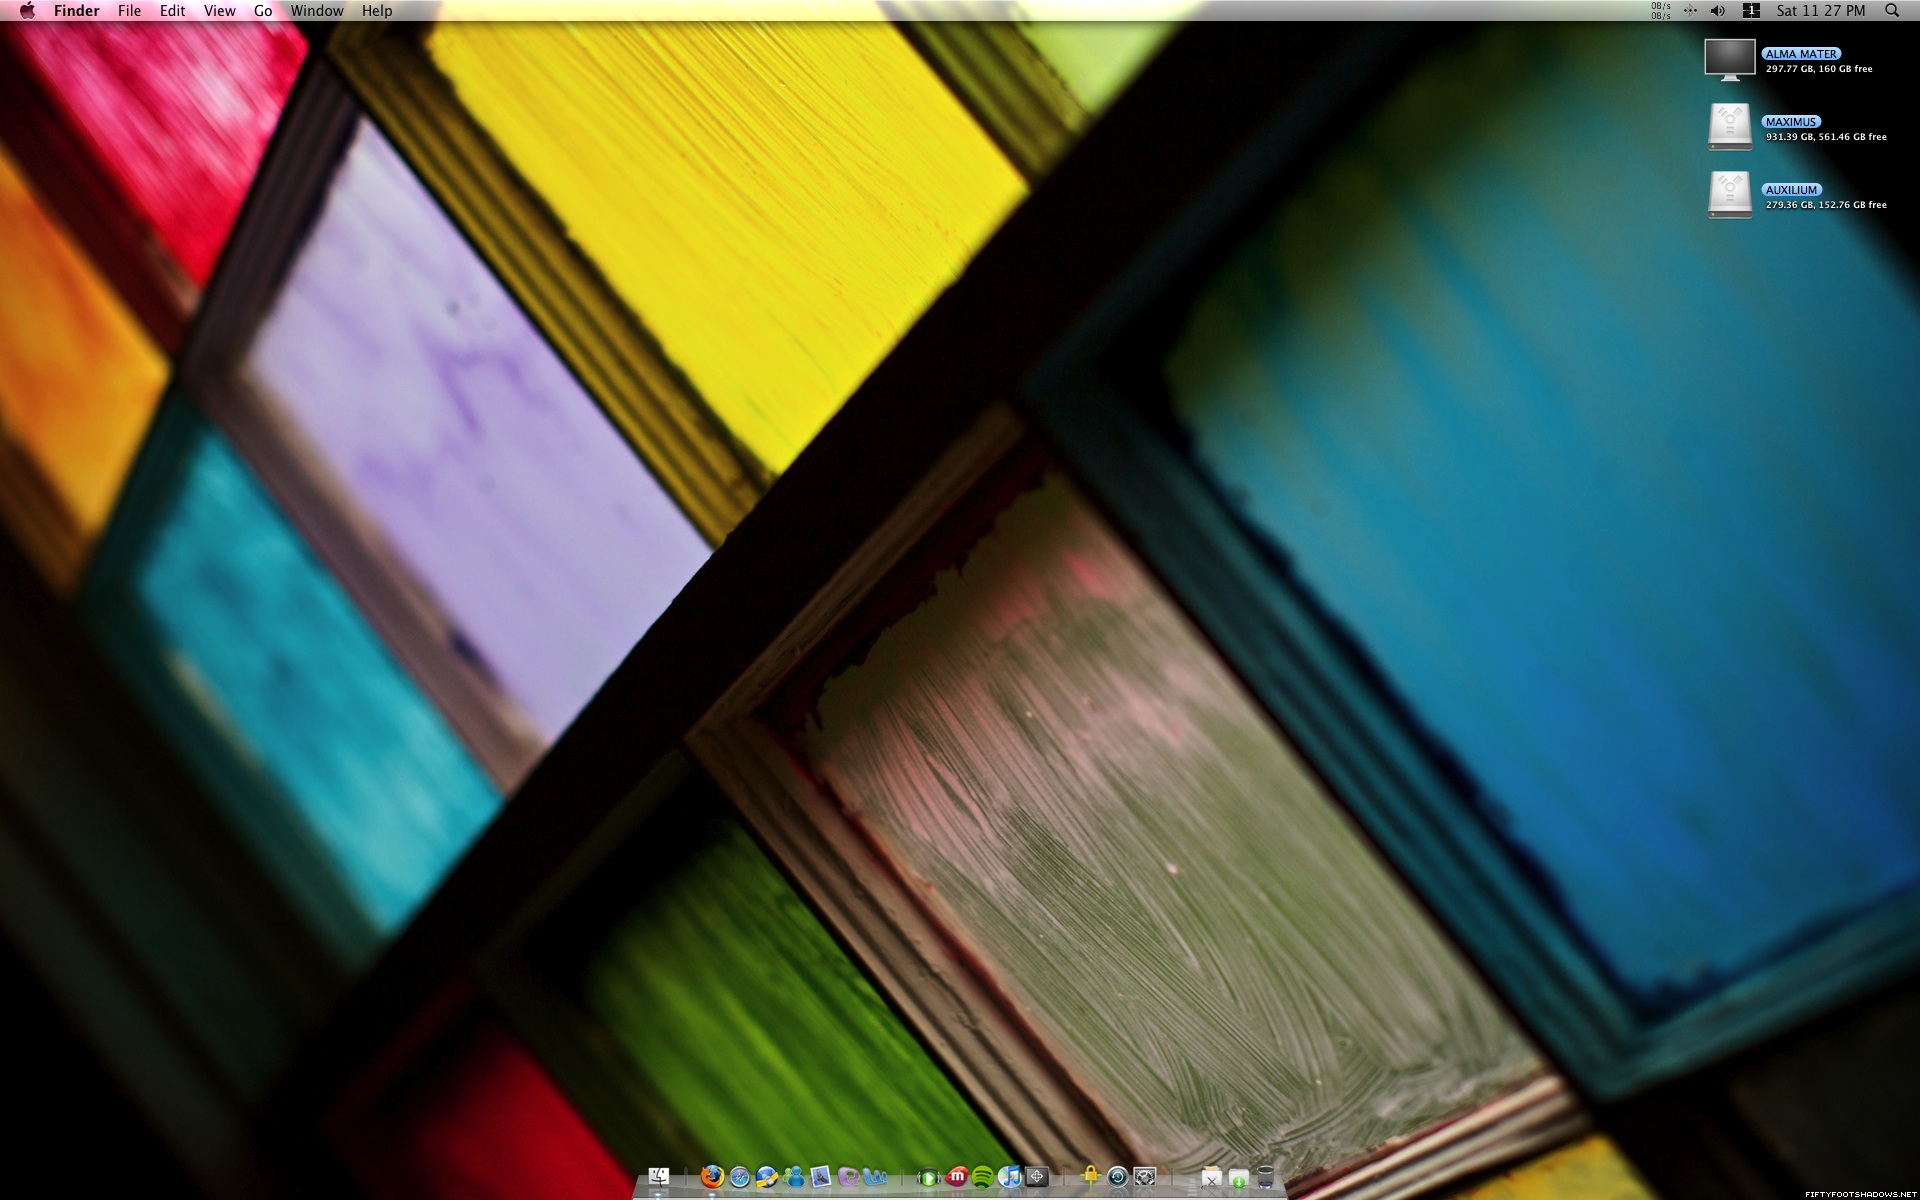
Task: Launch Safari from the Dock
Action: (x=740, y=1177)
